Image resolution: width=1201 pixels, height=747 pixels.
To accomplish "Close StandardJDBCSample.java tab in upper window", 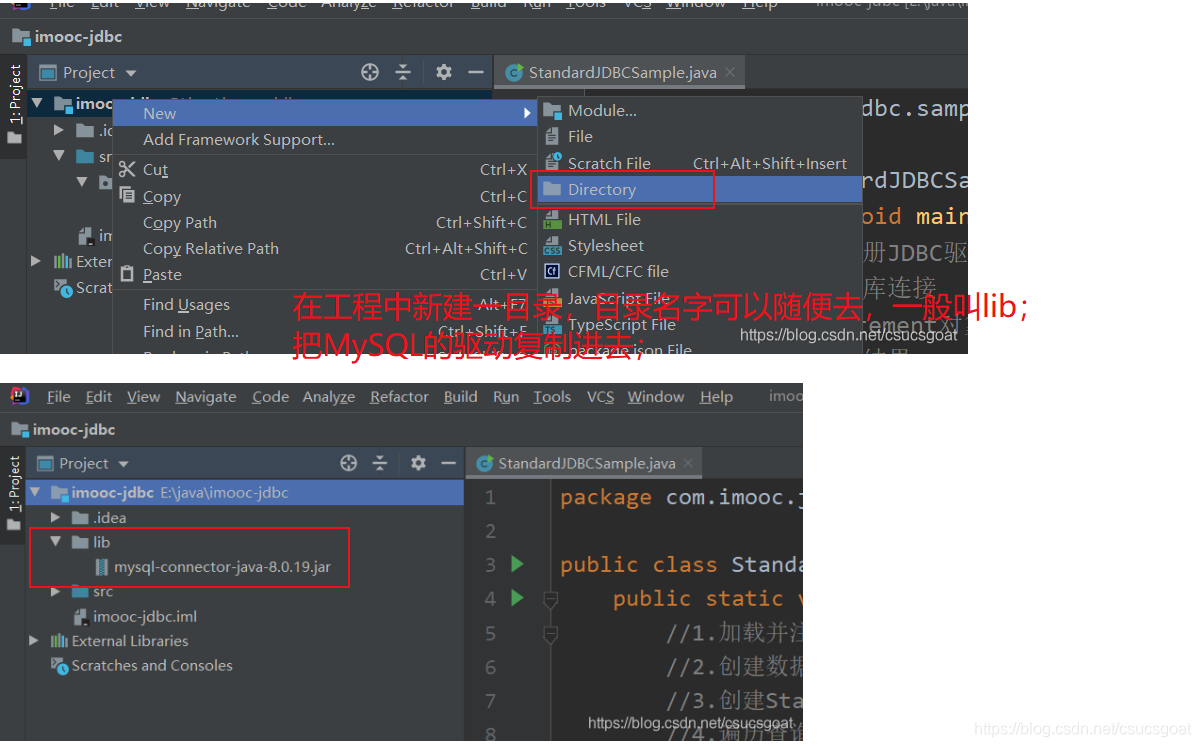I will point(730,72).
